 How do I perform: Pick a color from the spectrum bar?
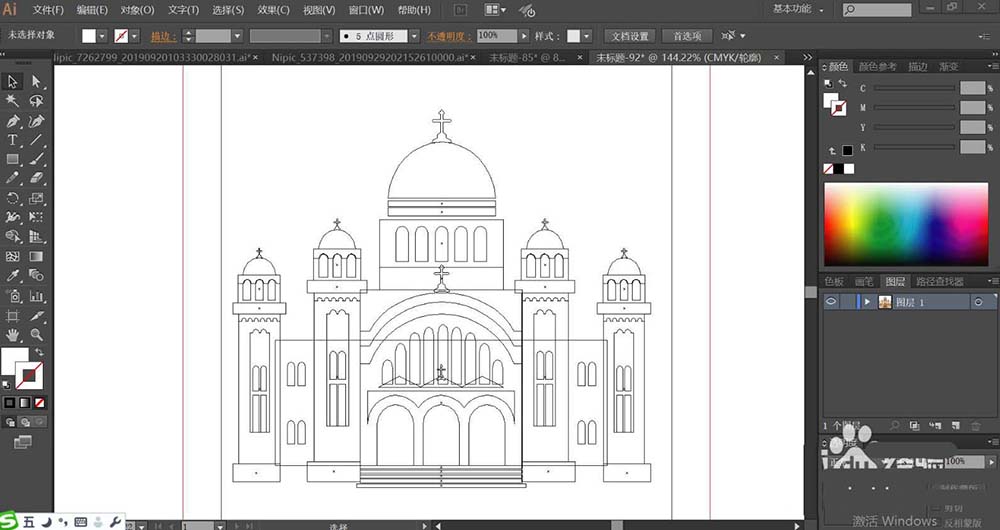pyautogui.click(x=904, y=225)
